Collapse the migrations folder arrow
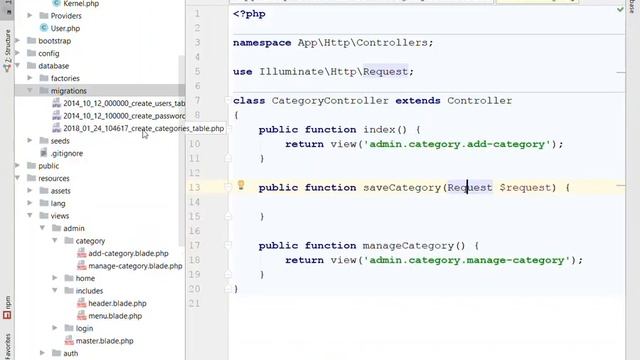This screenshot has height=360, width=640. coord(30,90)
